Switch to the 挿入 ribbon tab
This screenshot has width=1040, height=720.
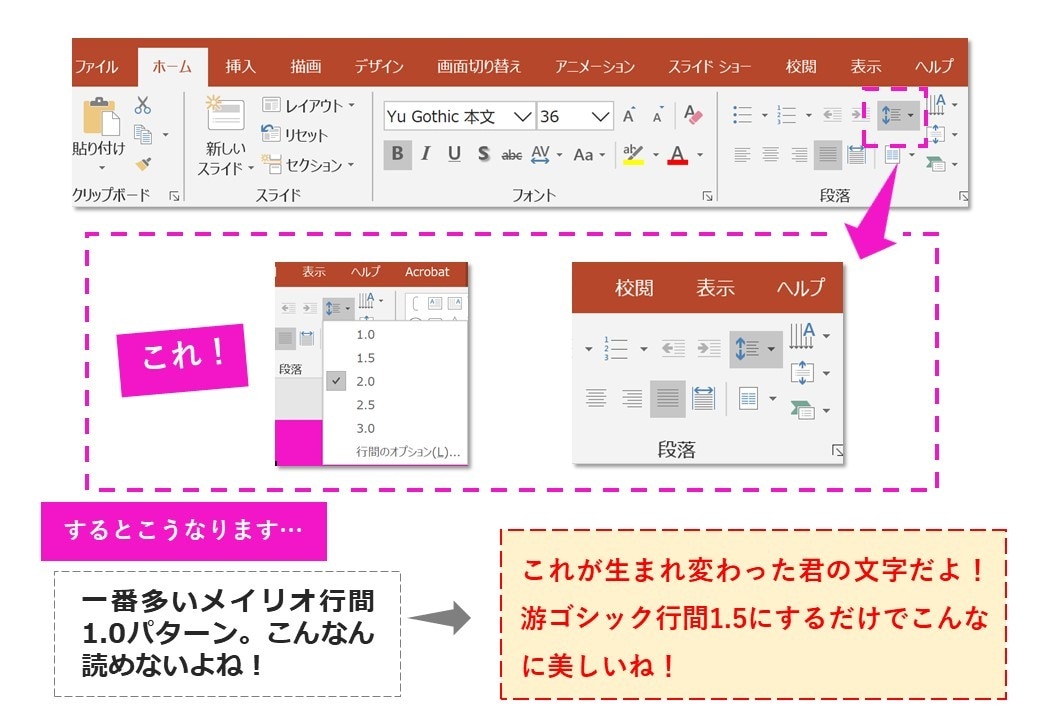(x=240, y=66)
